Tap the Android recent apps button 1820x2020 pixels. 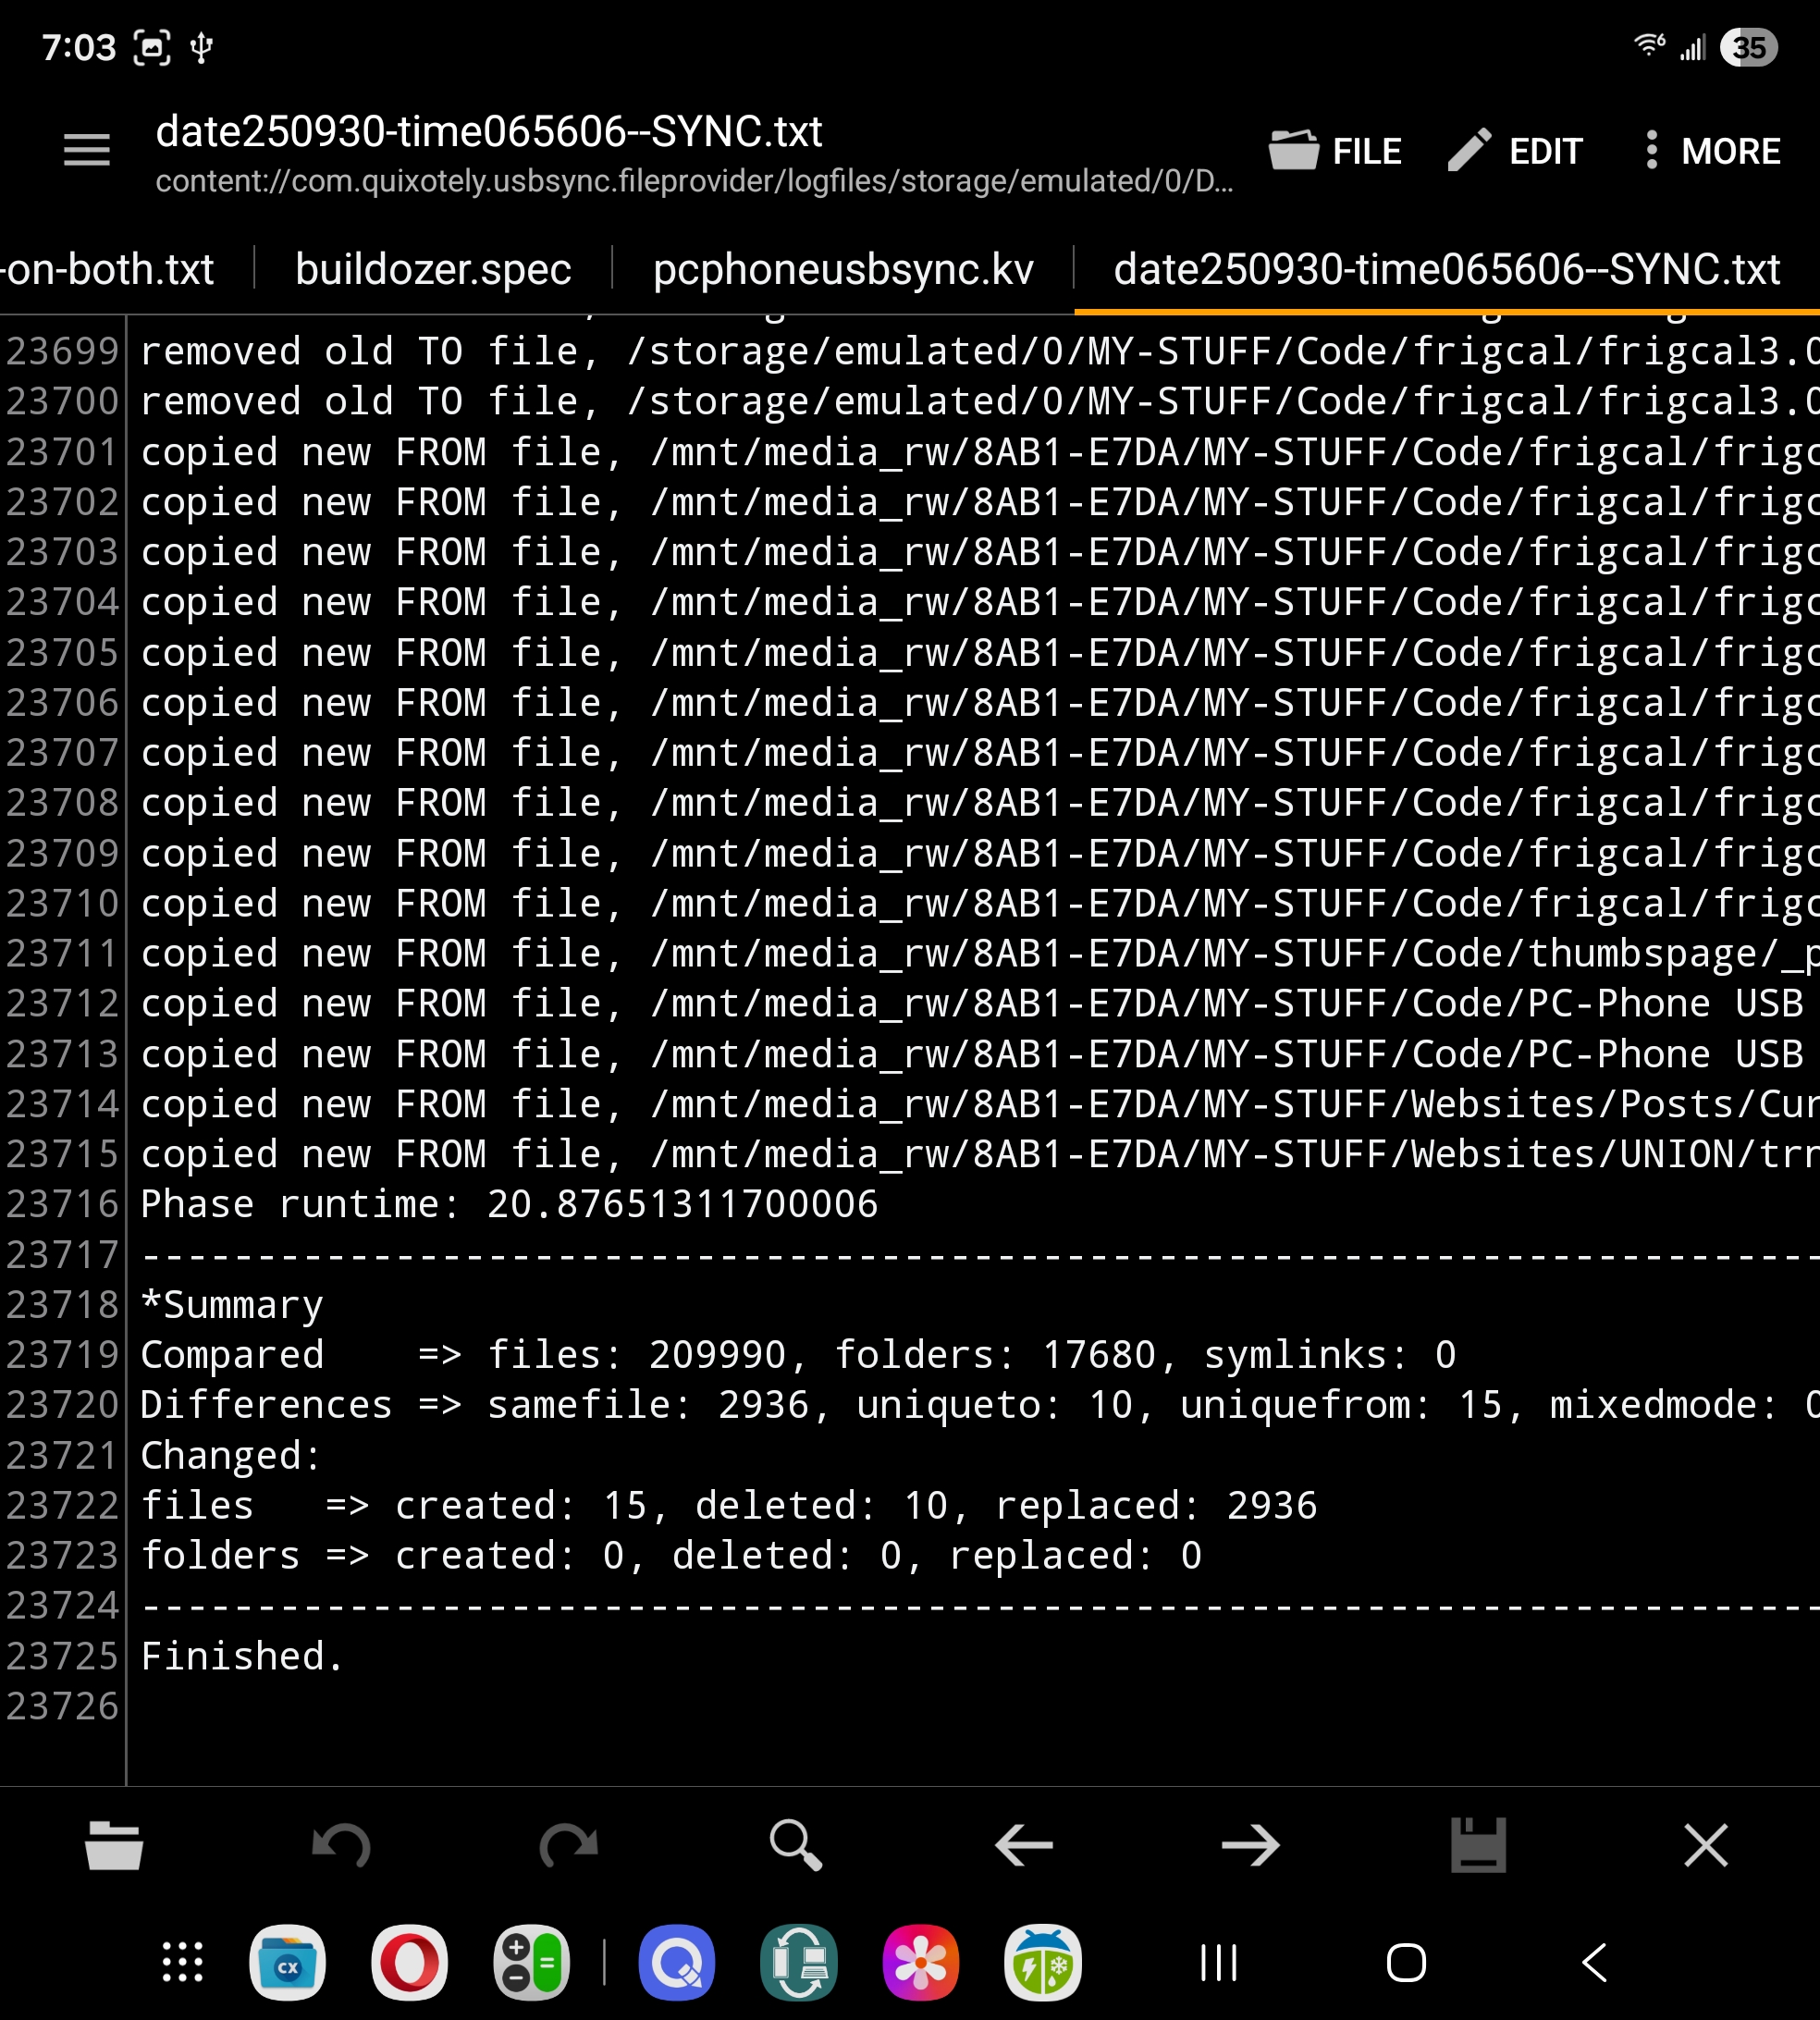tap(1218, 1962)
